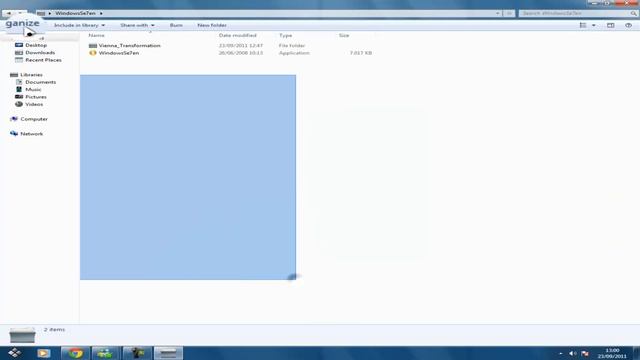Open the fourth taskbar application icon
The image size is (640, 360).
click(137, 353)
